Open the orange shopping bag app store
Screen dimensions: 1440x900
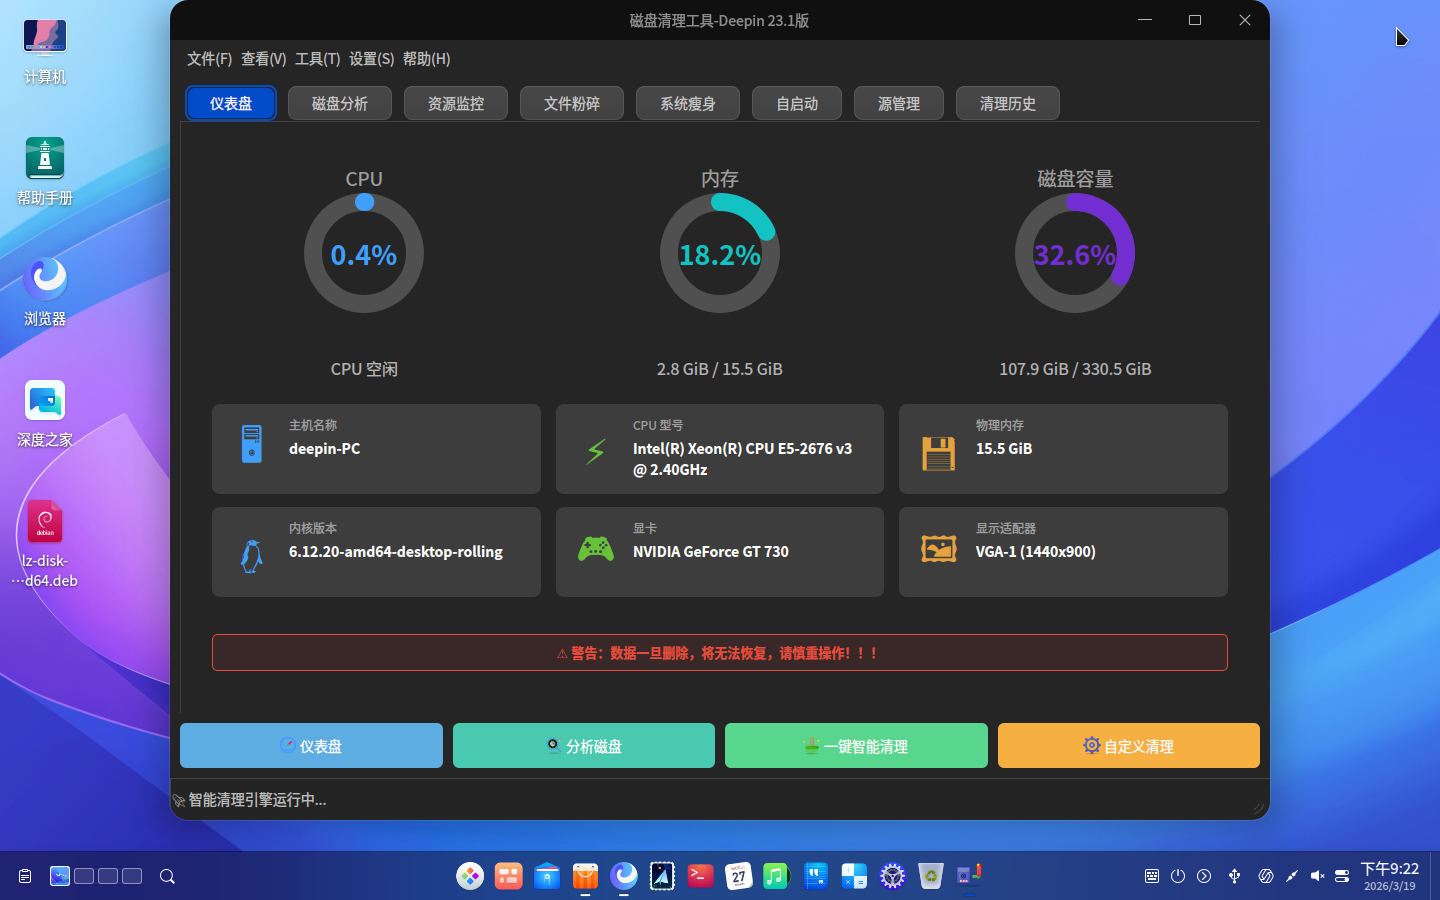(x=585, y=876)
